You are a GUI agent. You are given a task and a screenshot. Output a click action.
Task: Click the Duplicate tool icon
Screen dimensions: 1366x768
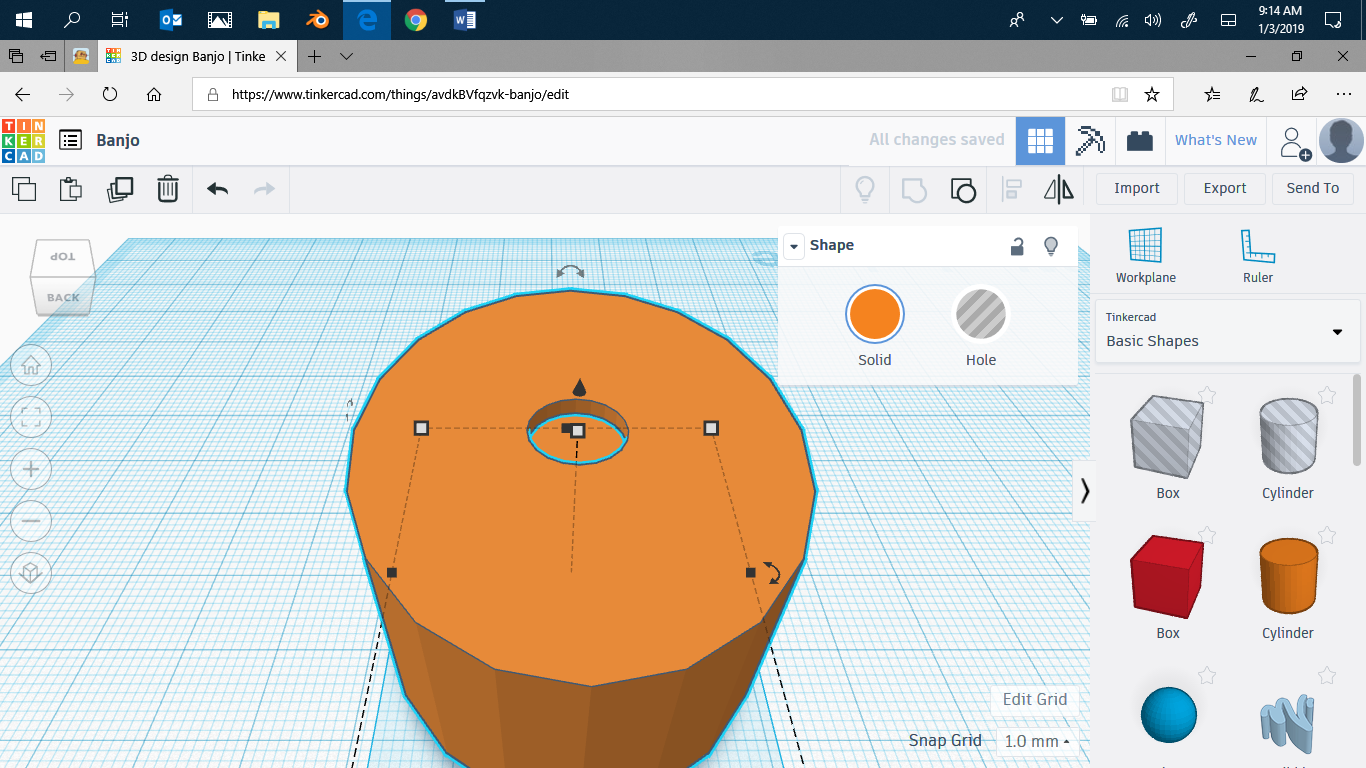coord(120,188)
